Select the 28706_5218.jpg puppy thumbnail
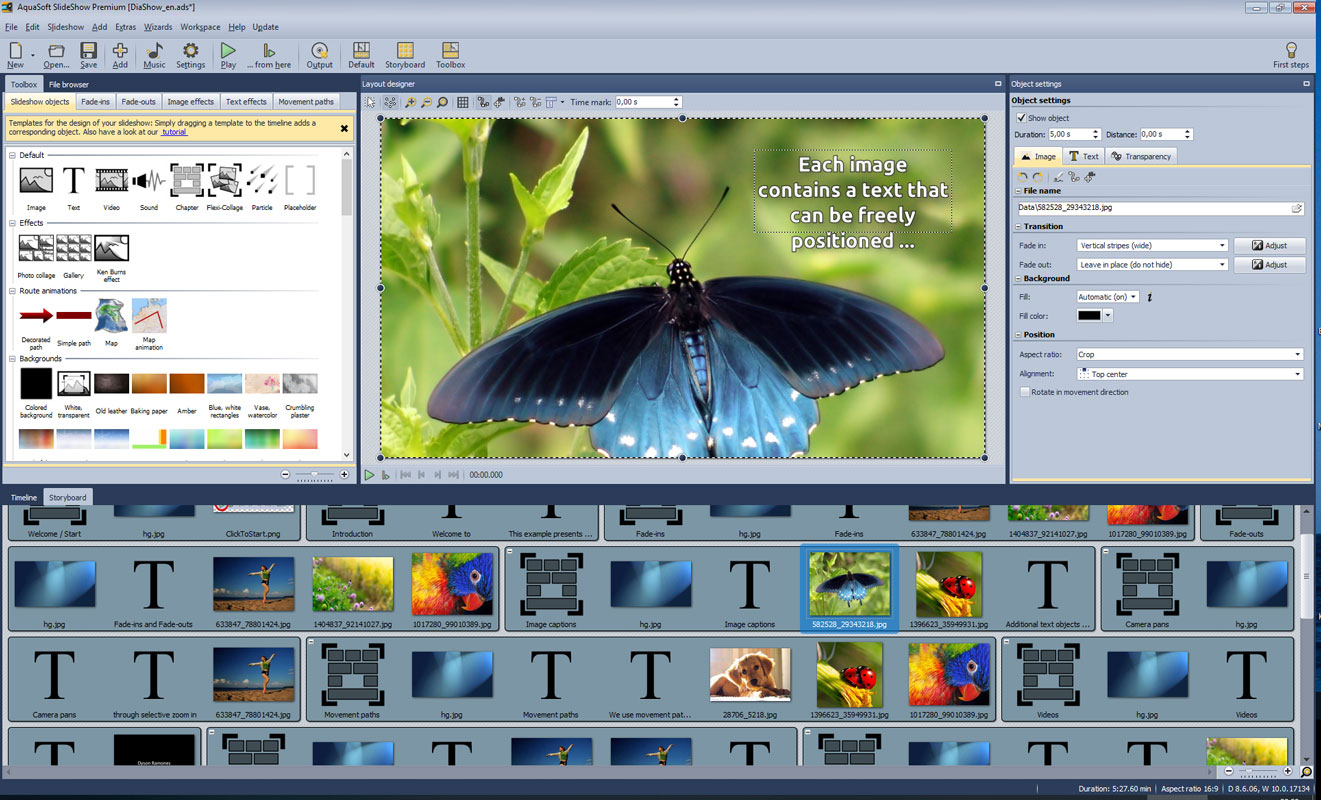 coord(750,674)
